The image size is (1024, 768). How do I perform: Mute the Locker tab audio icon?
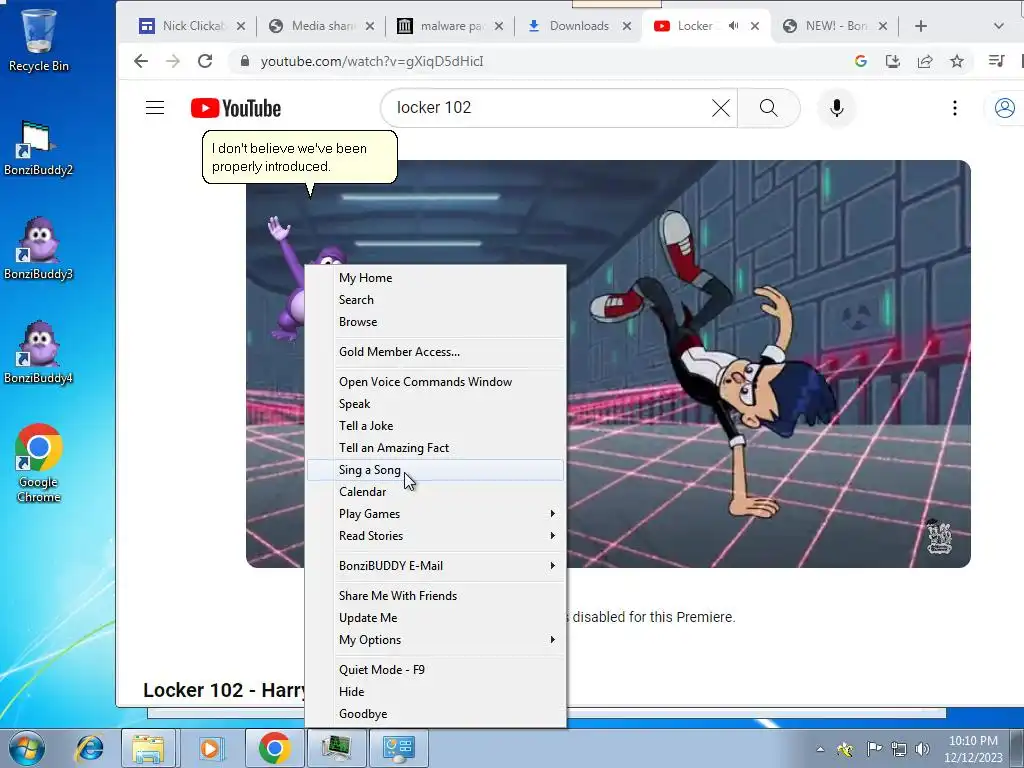tap(734, 26)
